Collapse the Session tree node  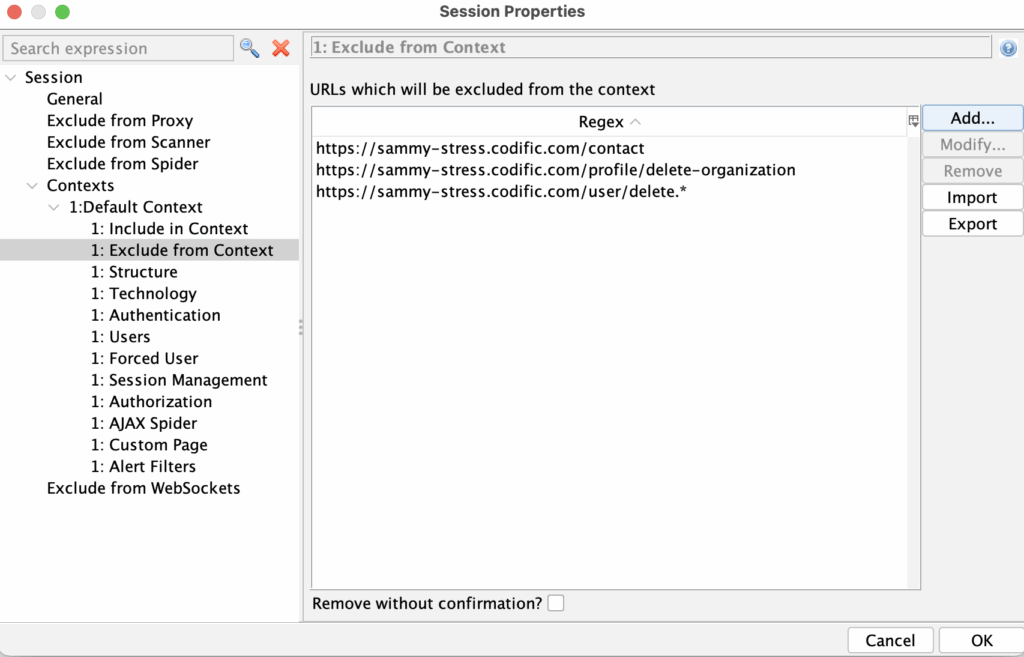pos(11,77)
